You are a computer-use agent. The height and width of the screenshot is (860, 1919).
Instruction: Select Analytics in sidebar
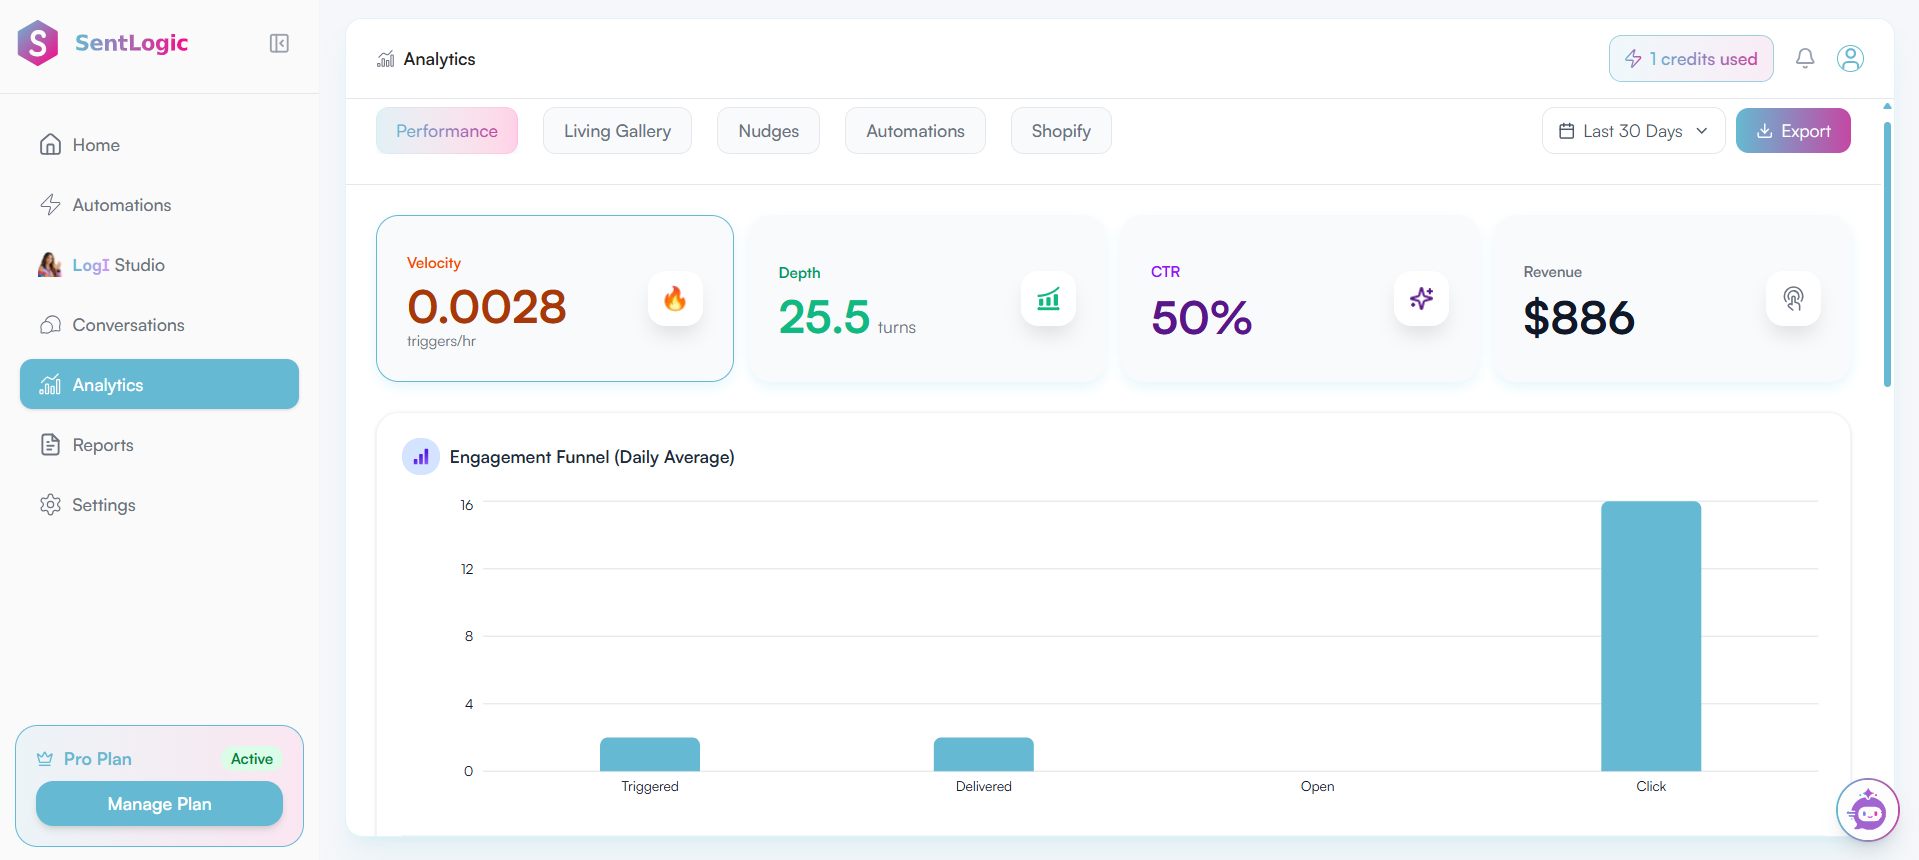(160, 385)
